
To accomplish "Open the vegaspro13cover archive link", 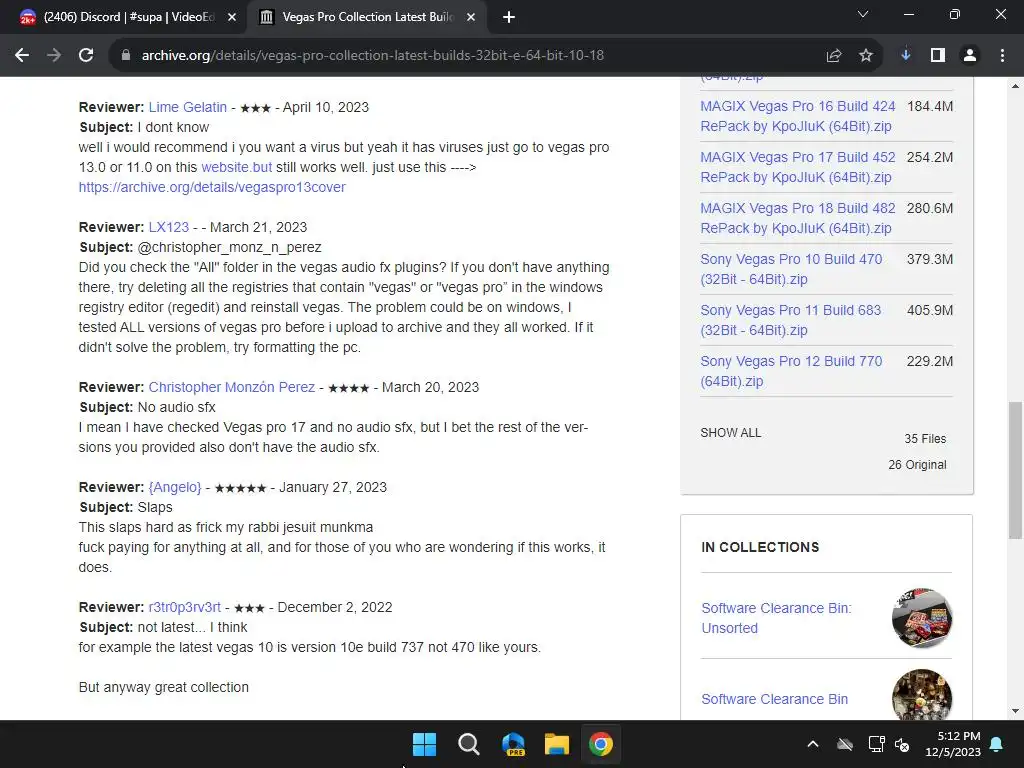I will (x=212, y=187).
